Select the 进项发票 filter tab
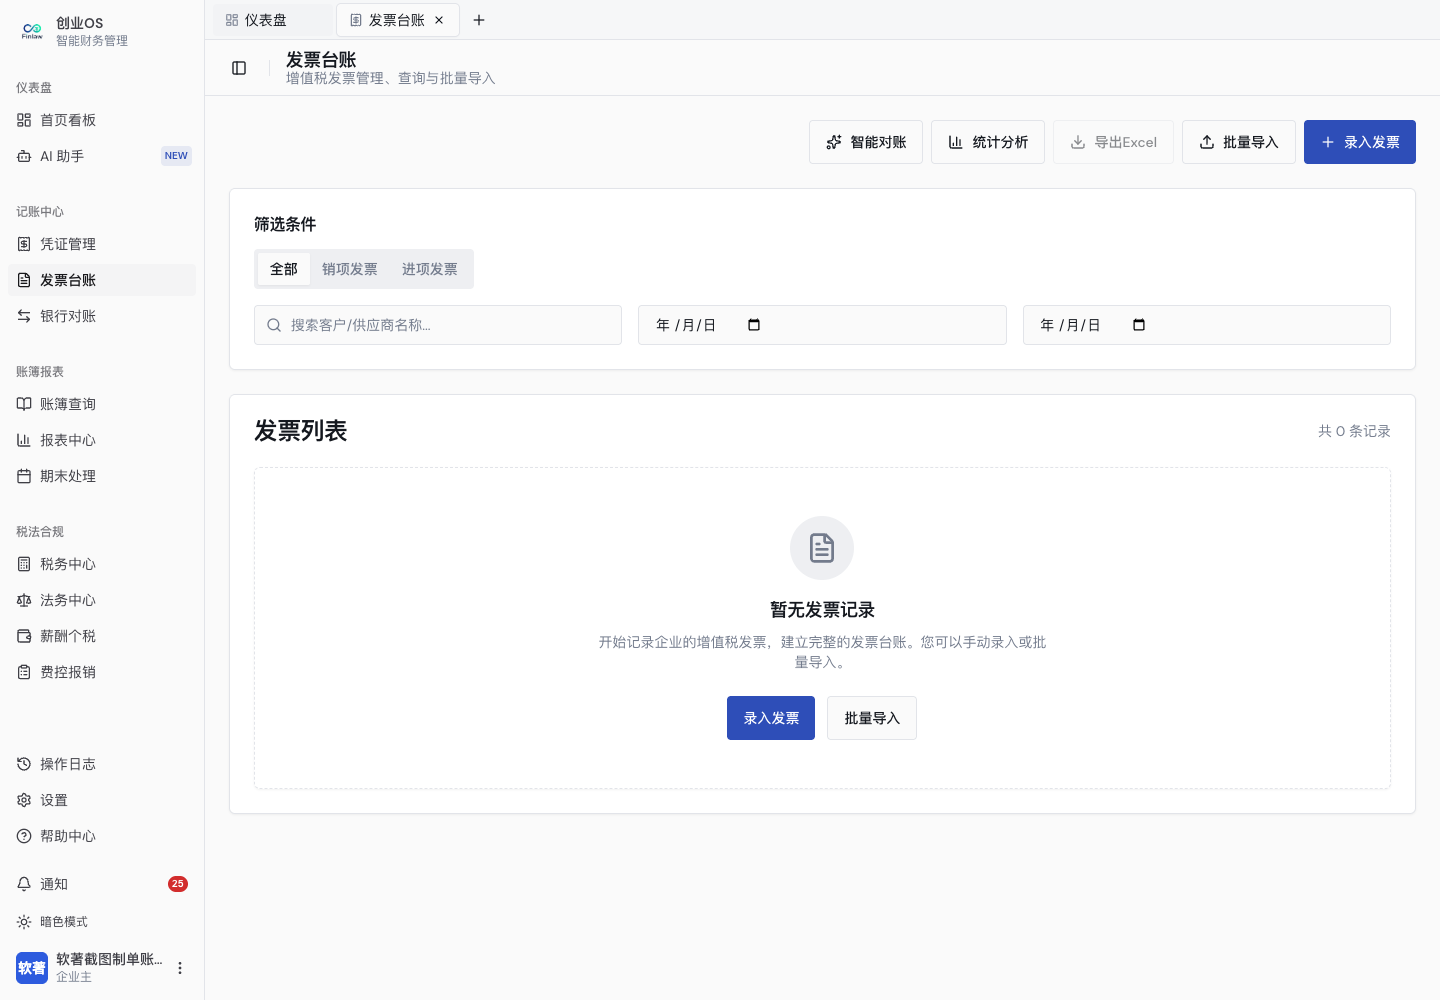The width and height of the screenshot is (1440, 1000). (x=430, y=269)
